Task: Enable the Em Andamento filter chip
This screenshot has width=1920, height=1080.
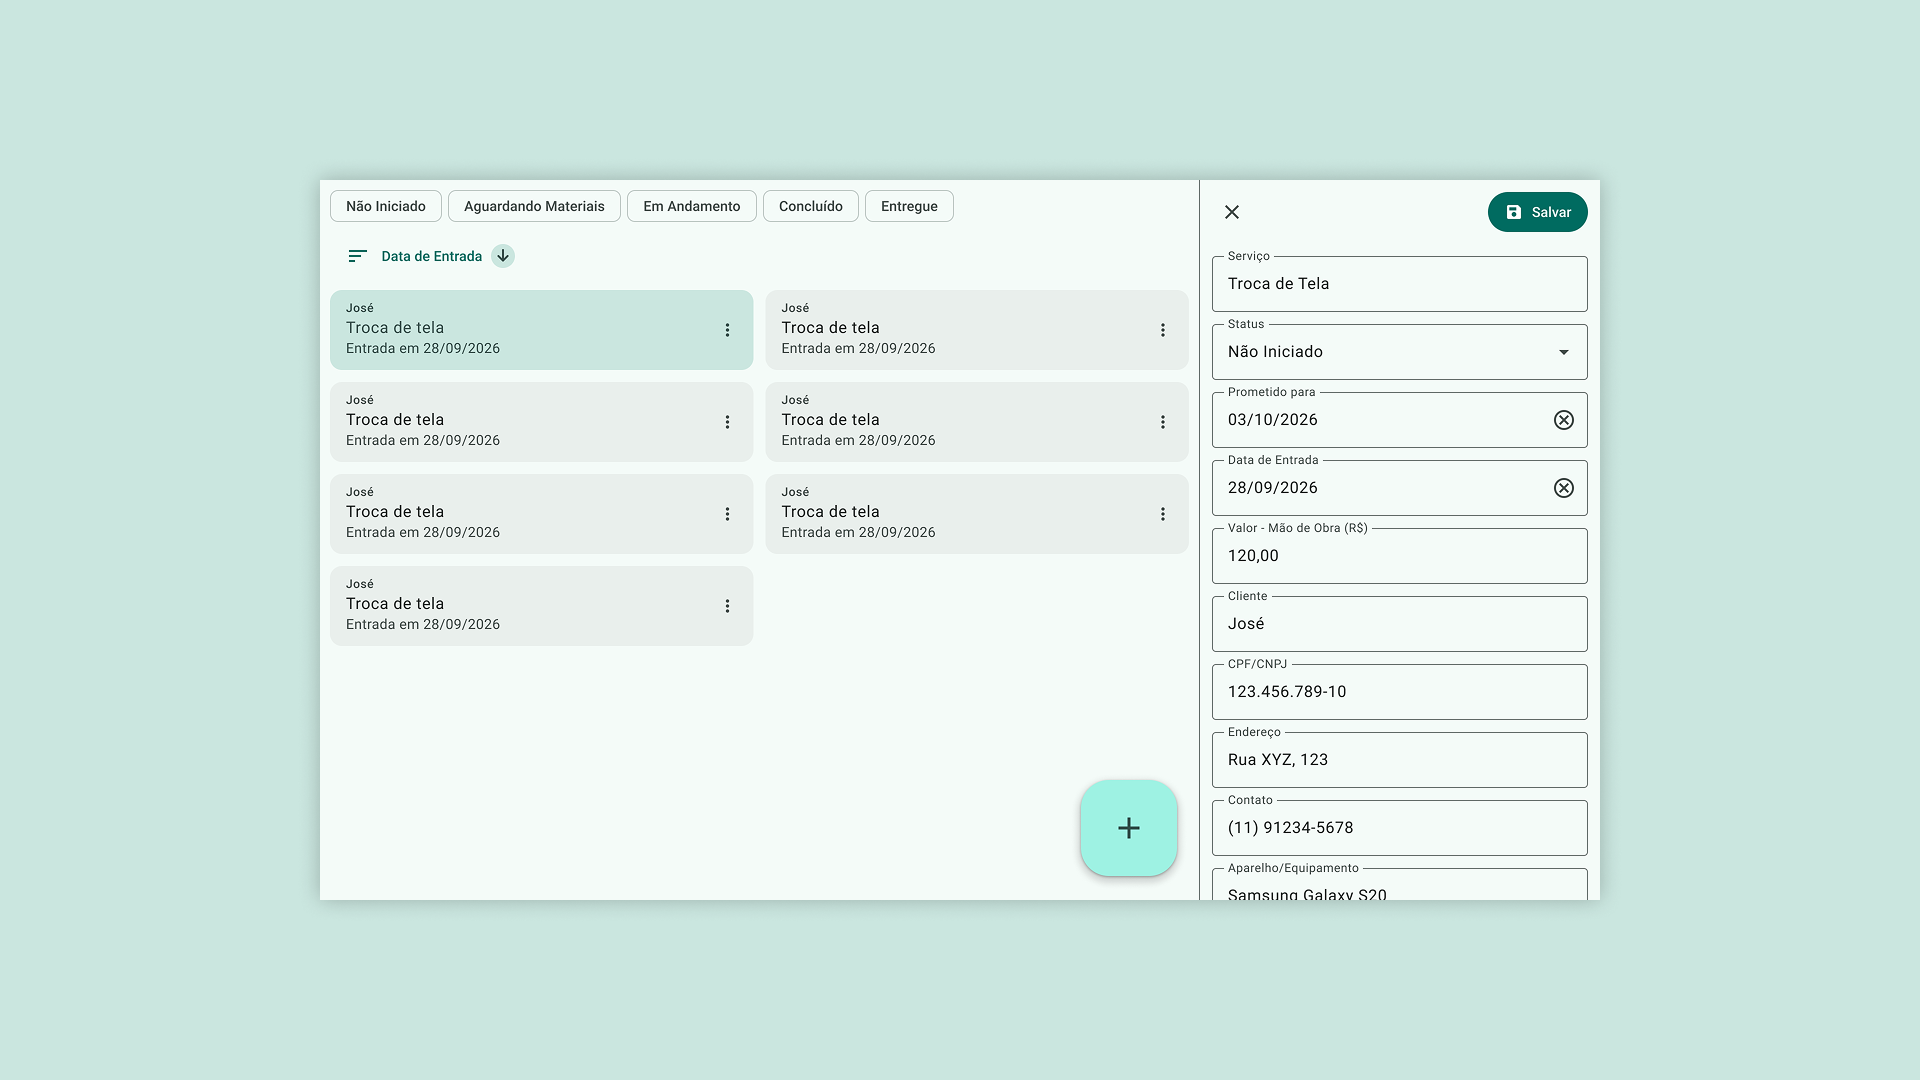Action: point(692,206)
